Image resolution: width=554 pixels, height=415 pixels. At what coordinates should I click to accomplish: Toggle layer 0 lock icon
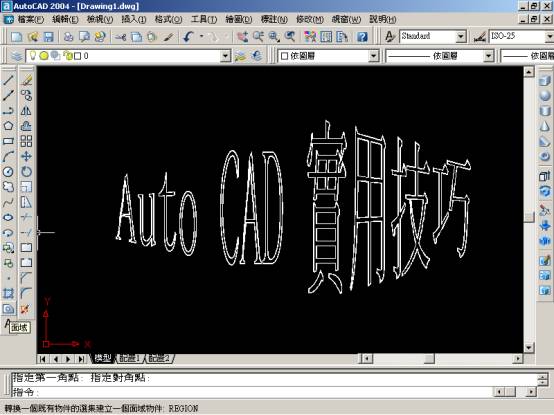[x=67, y=55]
